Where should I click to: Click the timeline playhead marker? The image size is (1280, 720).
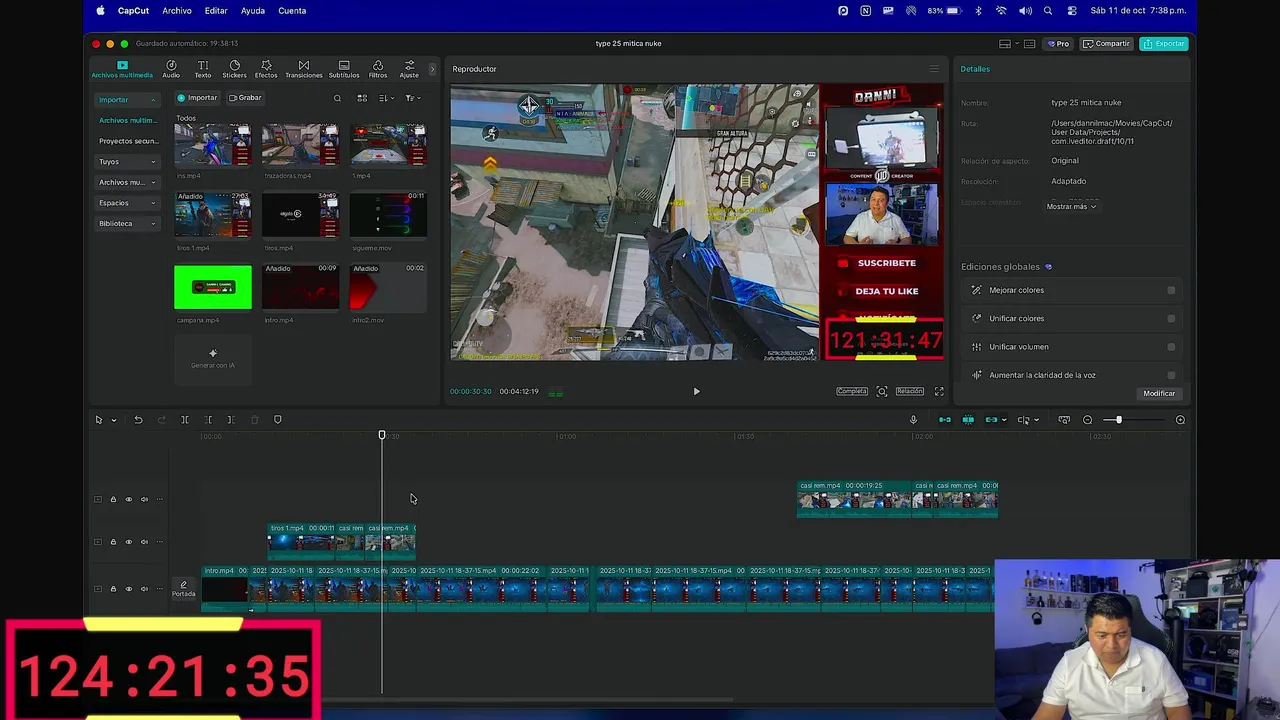click(x=382, y=435)
